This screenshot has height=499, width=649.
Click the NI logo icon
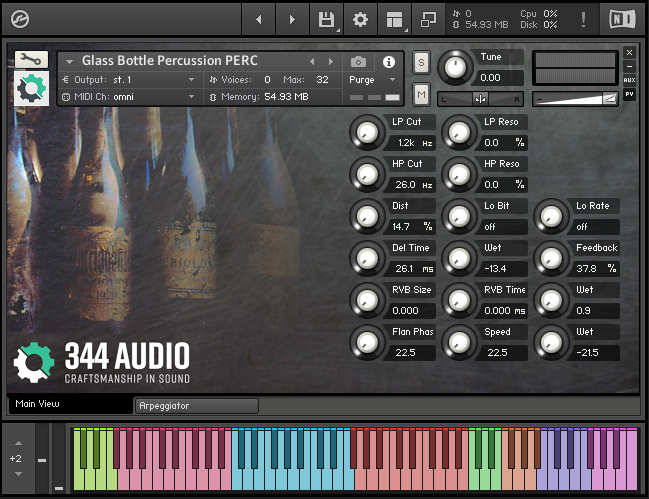coord(622,19)
